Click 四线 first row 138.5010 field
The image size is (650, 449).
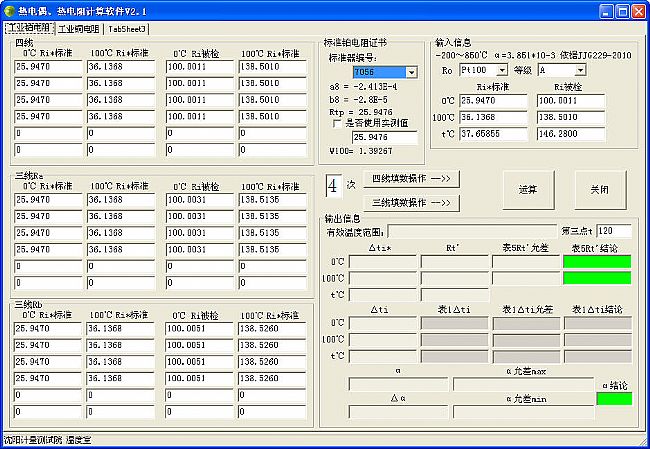click(272, 67)
